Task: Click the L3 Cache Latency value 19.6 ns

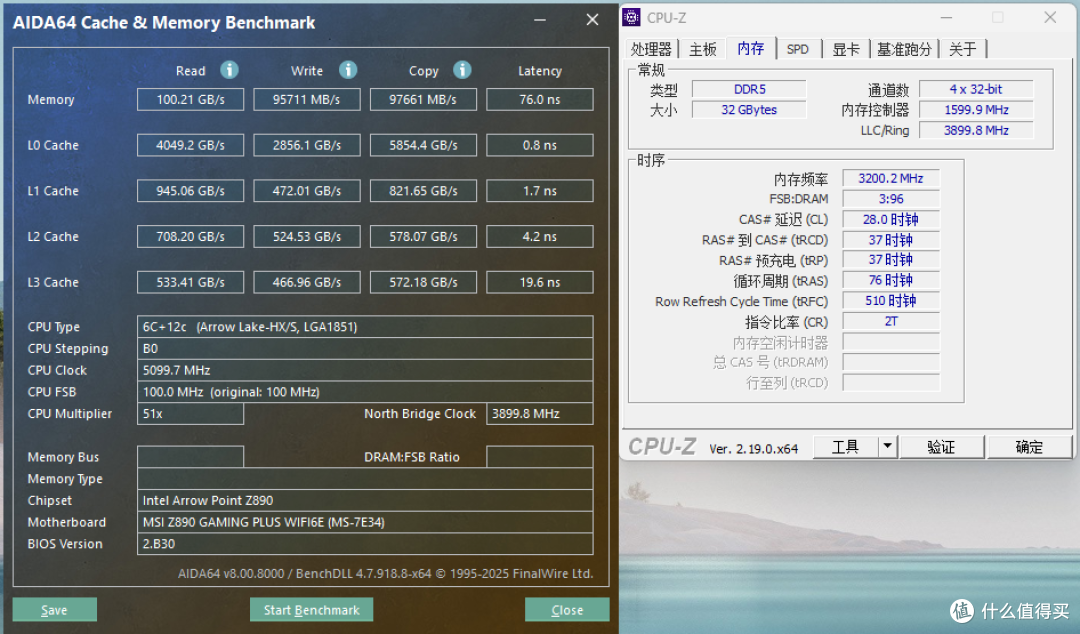Action: [x=539, y=282]
